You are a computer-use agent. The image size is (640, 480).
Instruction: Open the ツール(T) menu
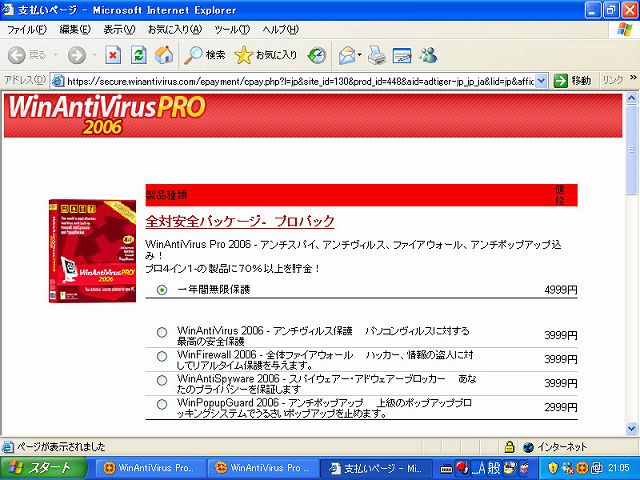232,29
